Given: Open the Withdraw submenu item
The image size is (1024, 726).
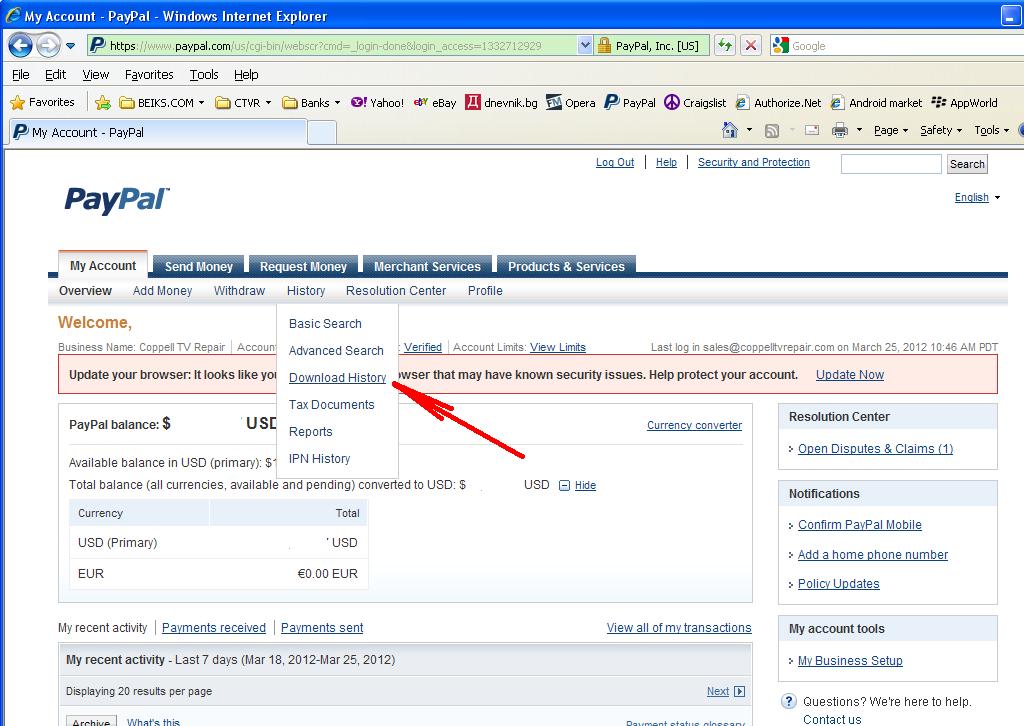Looking at the screenshot, I should point(239,291).
